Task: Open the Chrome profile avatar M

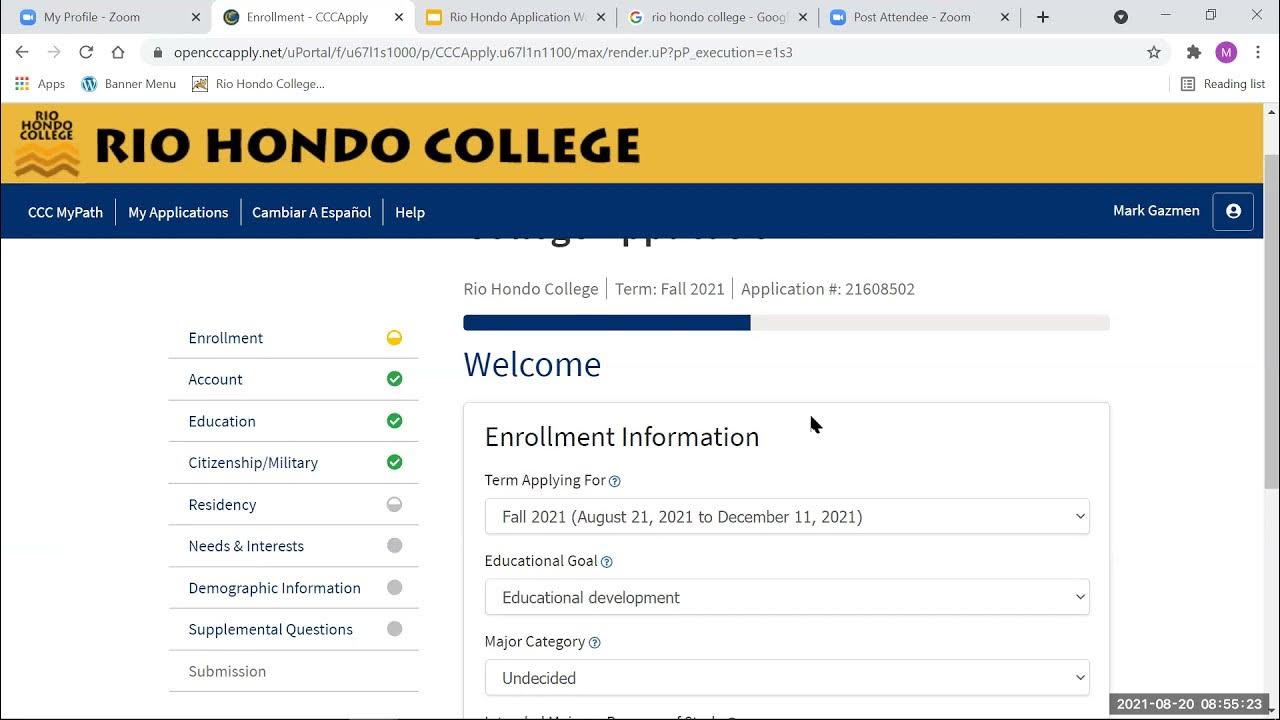Action: 1226,52
